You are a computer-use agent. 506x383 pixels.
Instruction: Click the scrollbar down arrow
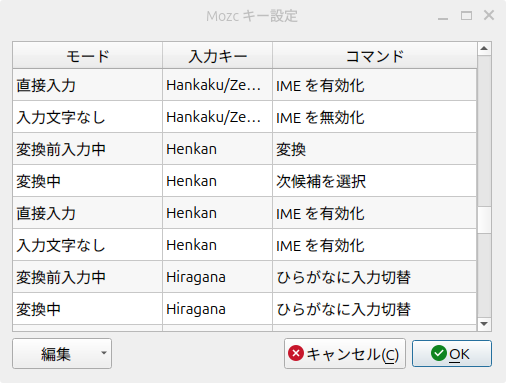(484, 324)
